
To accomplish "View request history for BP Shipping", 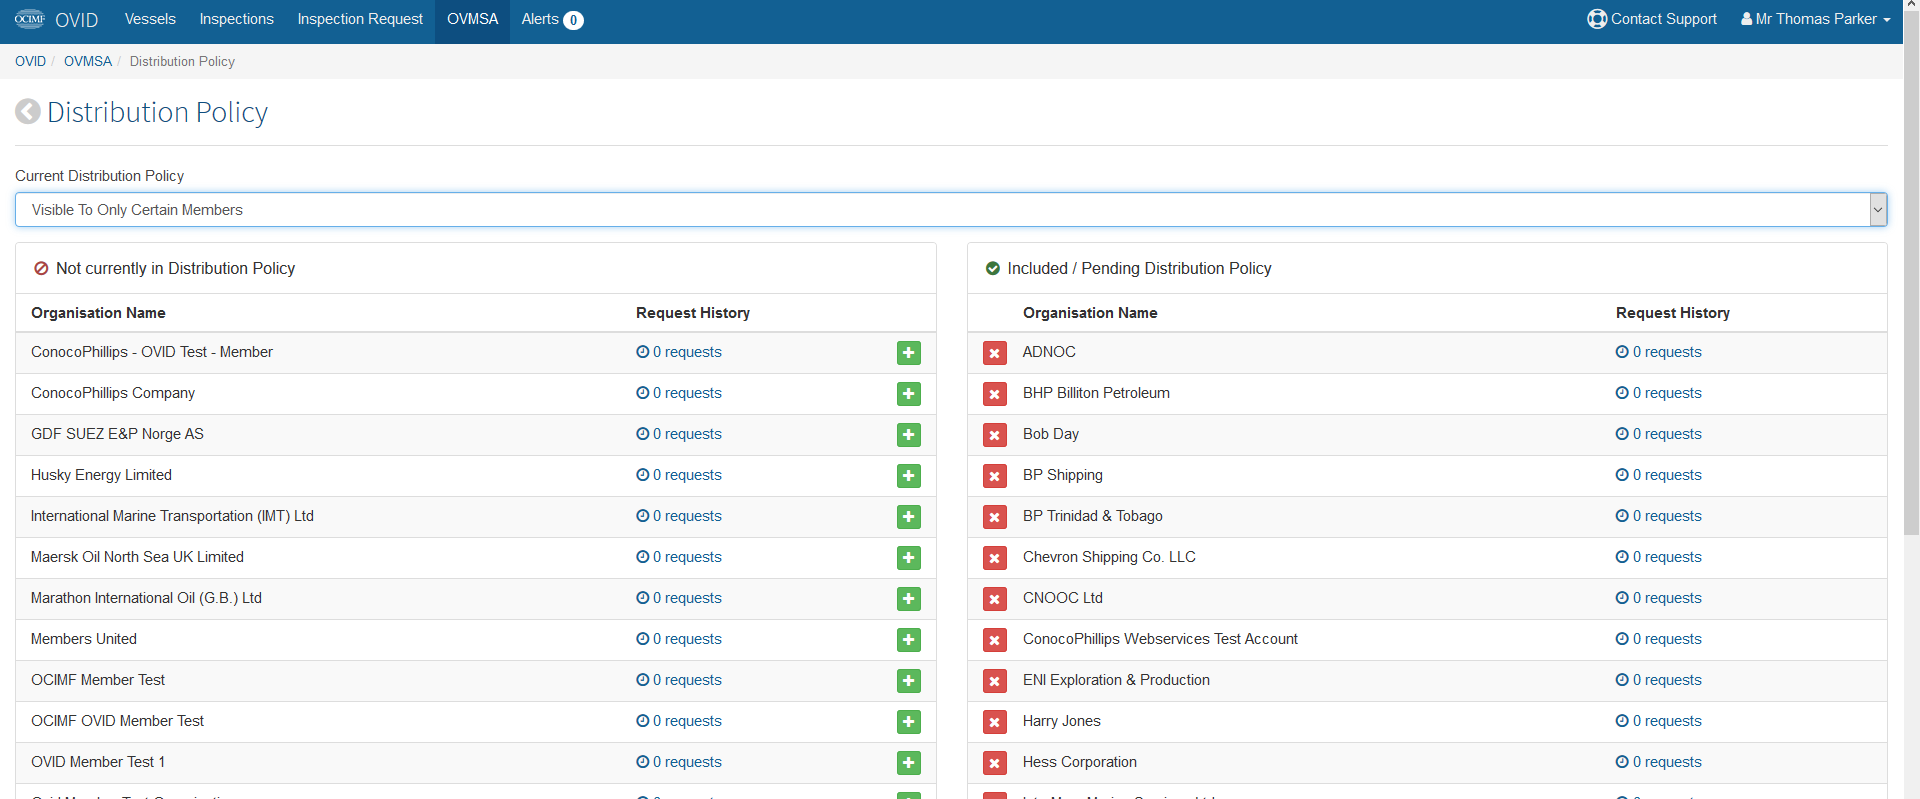I will pyautogui.click(x=1658, y=475).
